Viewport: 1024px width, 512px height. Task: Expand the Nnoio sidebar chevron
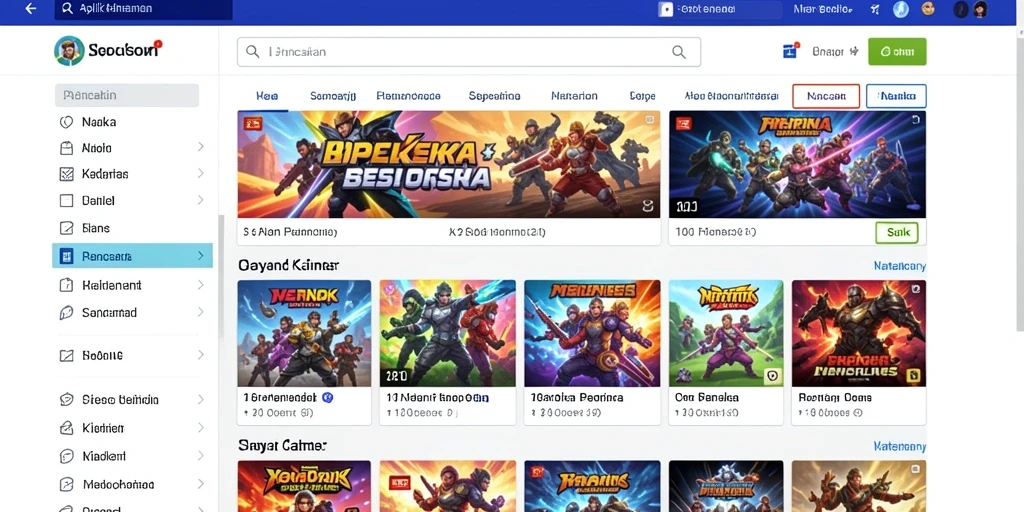[x=200, y=147]
